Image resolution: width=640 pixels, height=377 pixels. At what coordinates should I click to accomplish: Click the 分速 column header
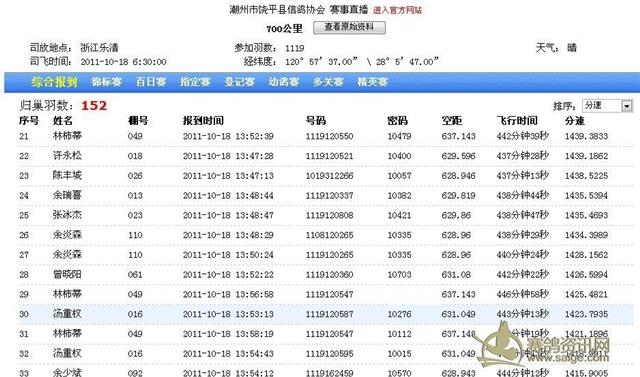(x=575, y=121)
